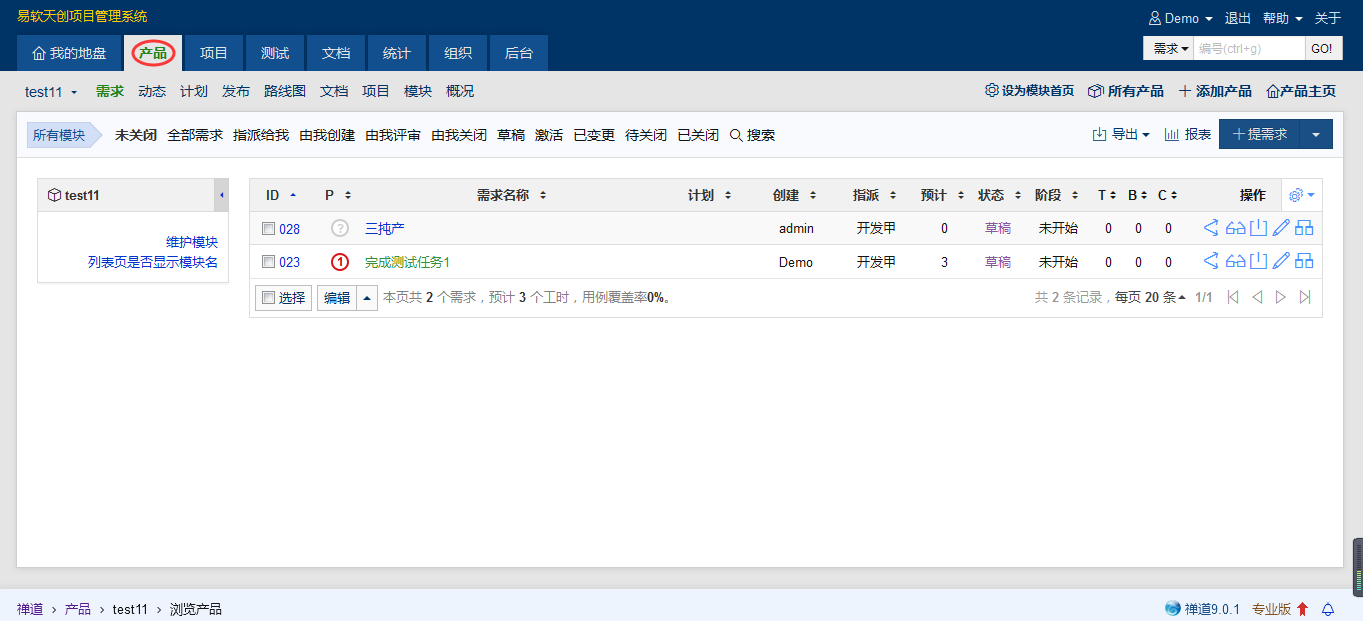The height and width of the screenshot is (621, 1363).
Task: Click the review glasses icon for story 028
Action: [x=1236, y=228]
